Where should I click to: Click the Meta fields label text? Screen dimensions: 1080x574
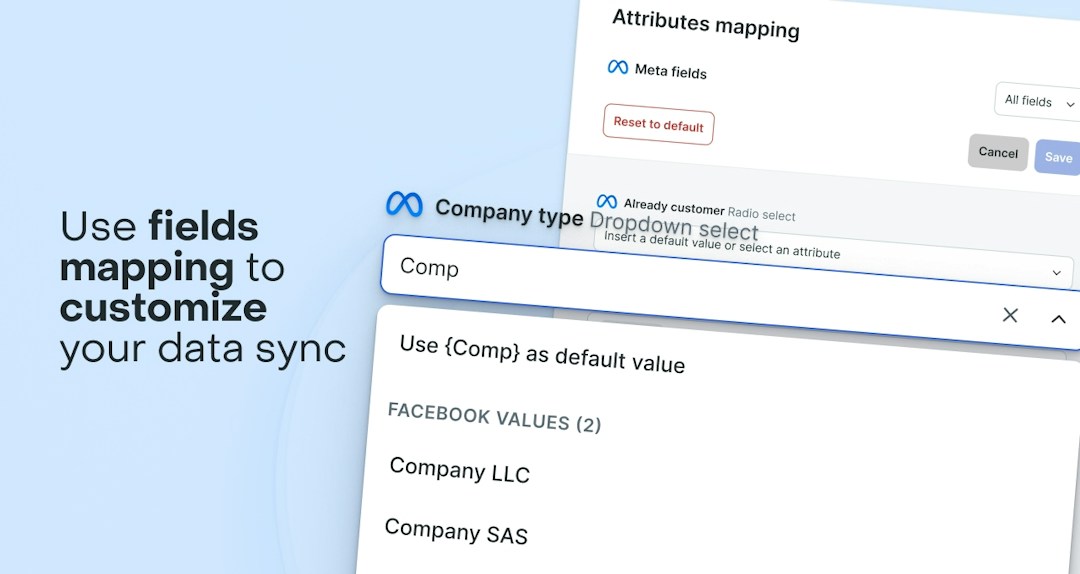(x=671, y=71)
